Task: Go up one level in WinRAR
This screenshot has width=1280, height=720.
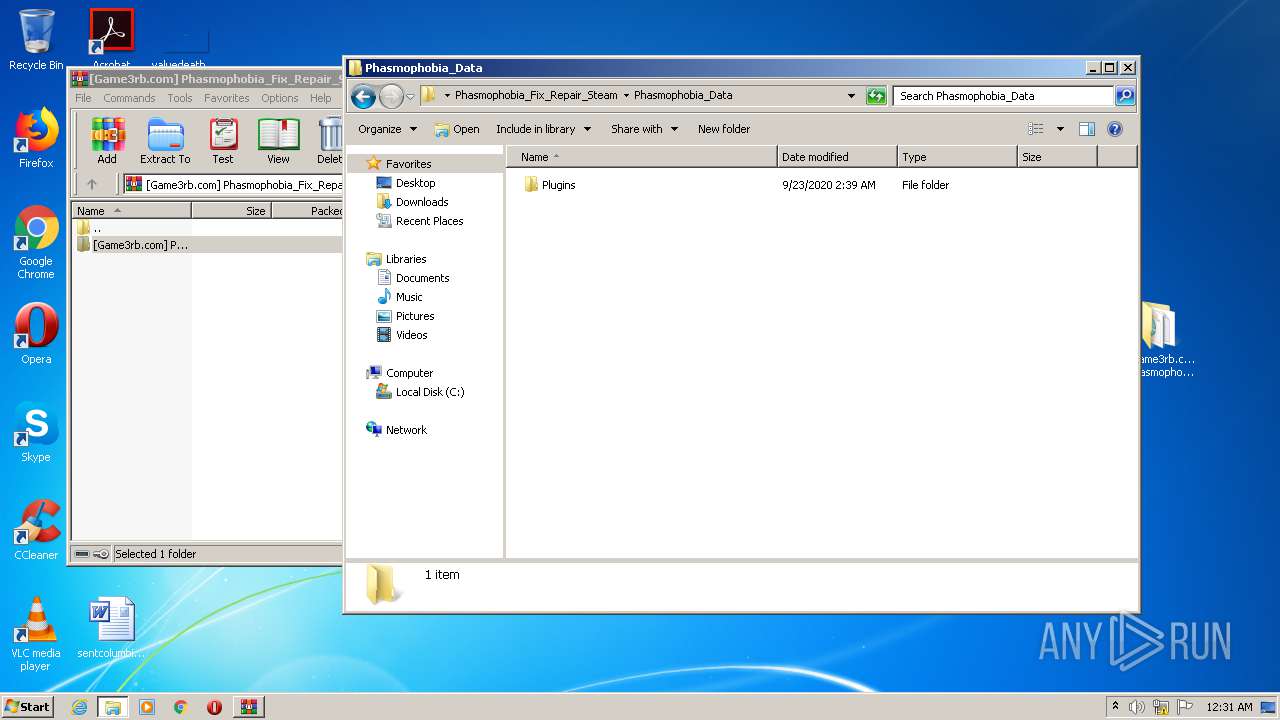Action: [92, 184]
